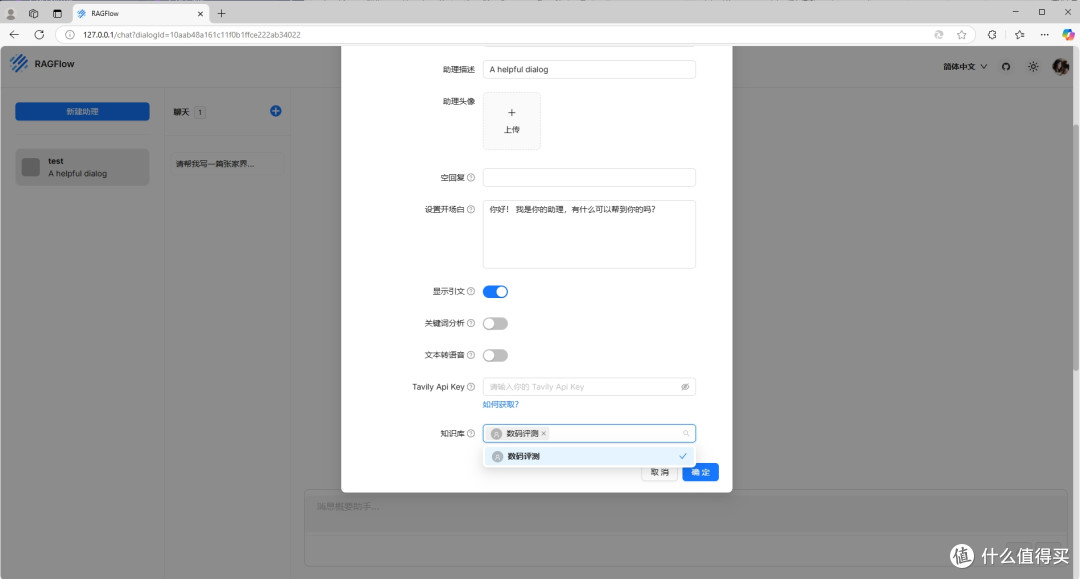Viewport: 1080px width, 579px height.
Task: Click help icon next to 显示引文
Action: coord(471,291)
